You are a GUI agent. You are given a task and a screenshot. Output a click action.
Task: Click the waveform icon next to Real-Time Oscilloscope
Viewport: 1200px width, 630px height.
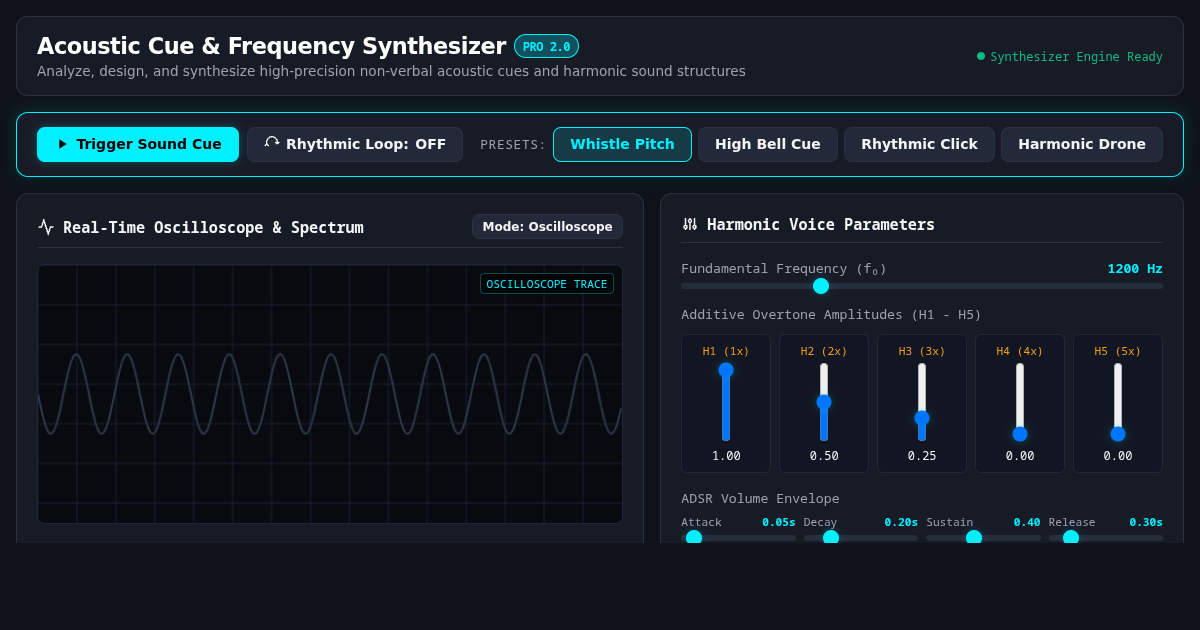click(46, 227)
